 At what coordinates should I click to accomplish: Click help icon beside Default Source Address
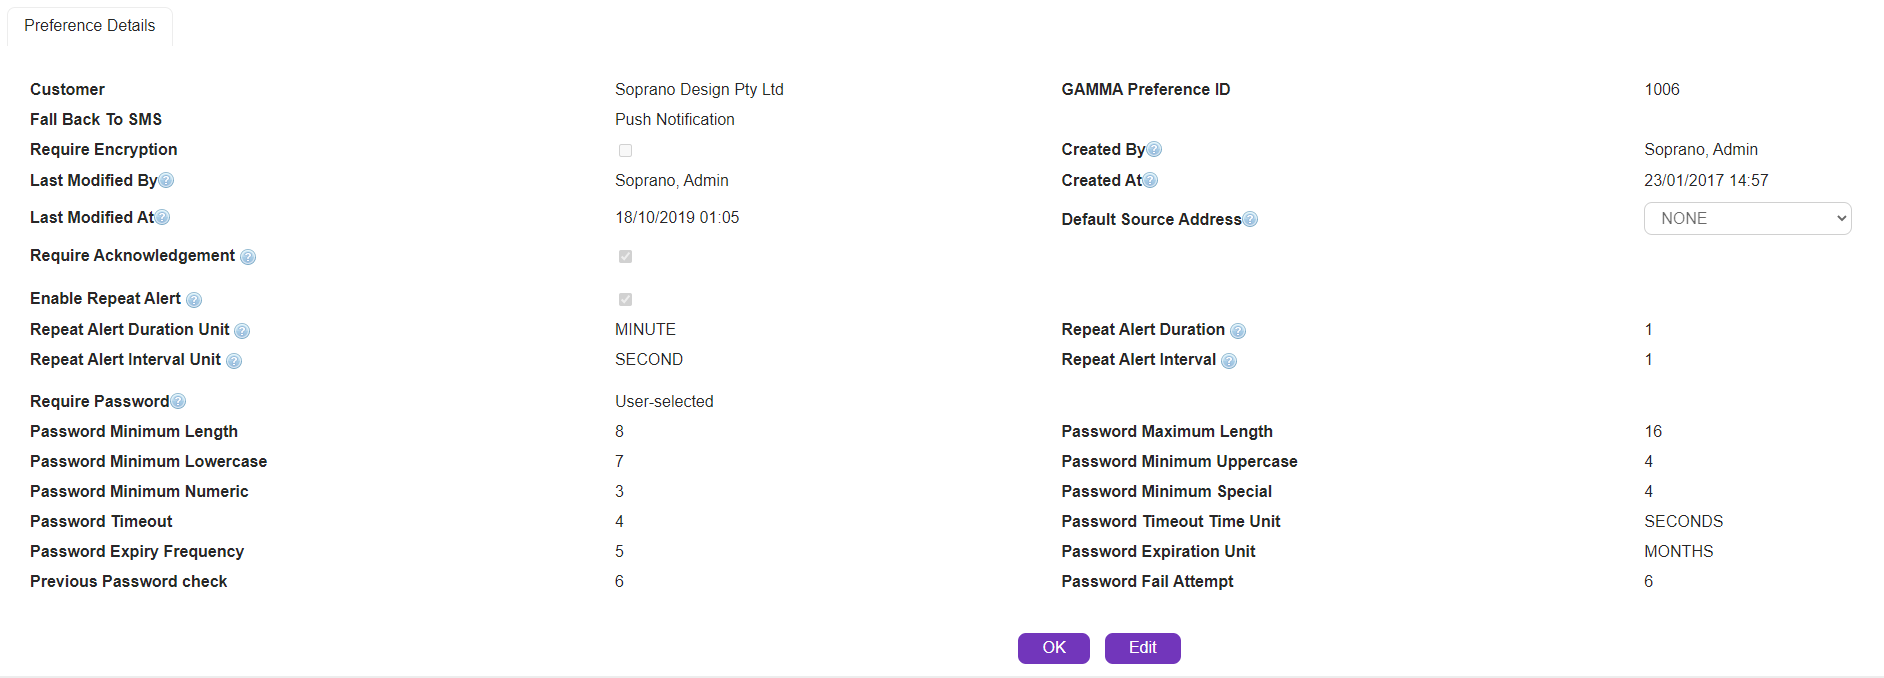pos(1250,220)
